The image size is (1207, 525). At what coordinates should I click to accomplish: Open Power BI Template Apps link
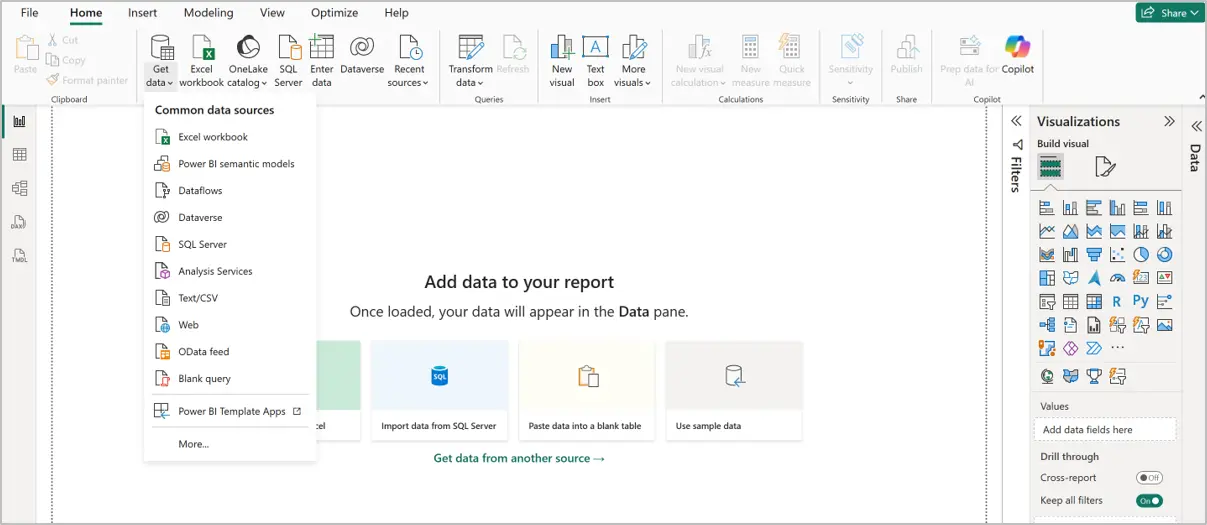tap(230, 411)
